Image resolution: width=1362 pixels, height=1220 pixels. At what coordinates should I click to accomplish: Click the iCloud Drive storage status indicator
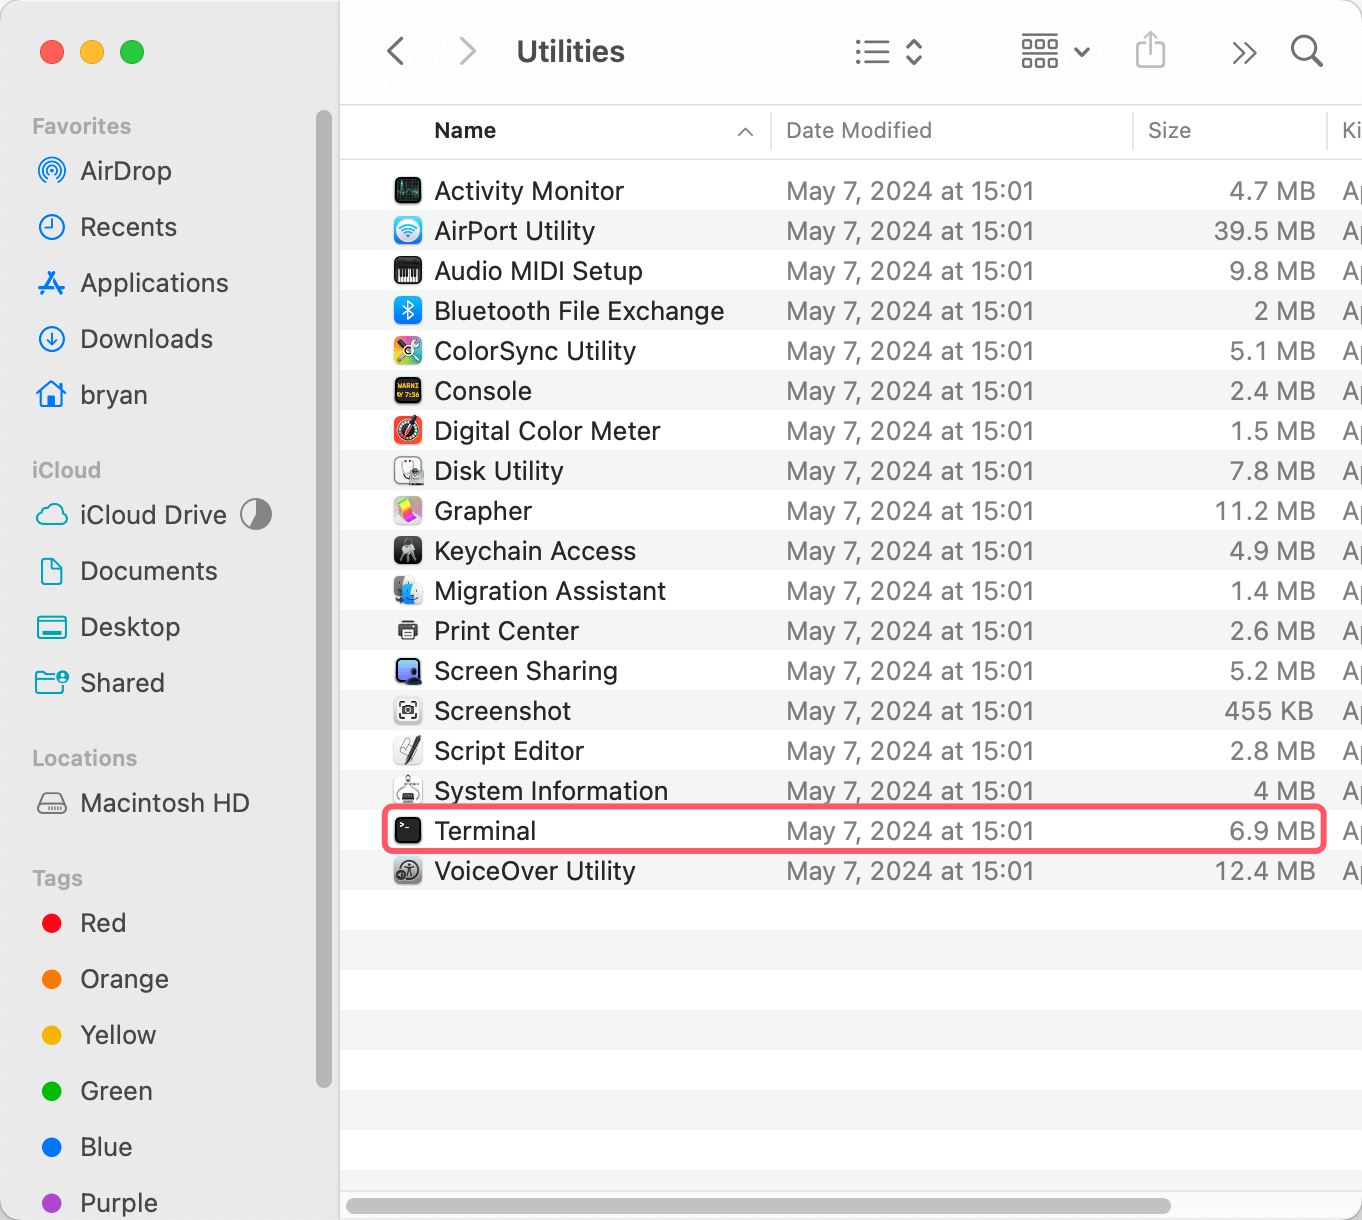256,515
